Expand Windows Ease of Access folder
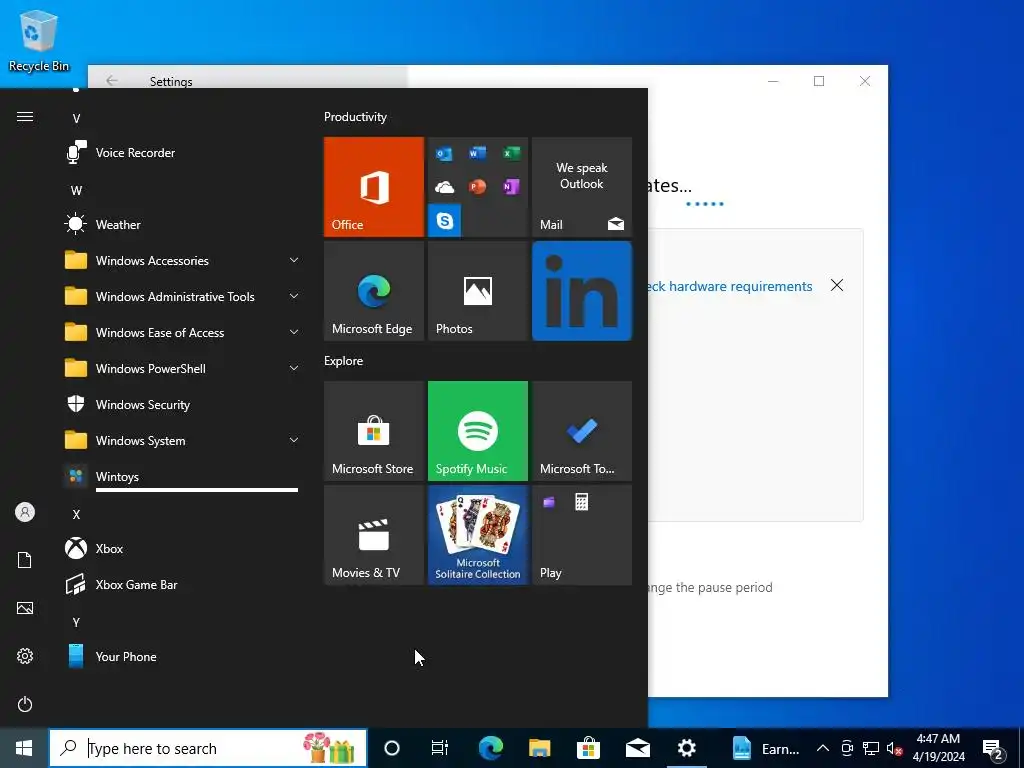This screenshot has height=768, width=1024. point(183,332)
